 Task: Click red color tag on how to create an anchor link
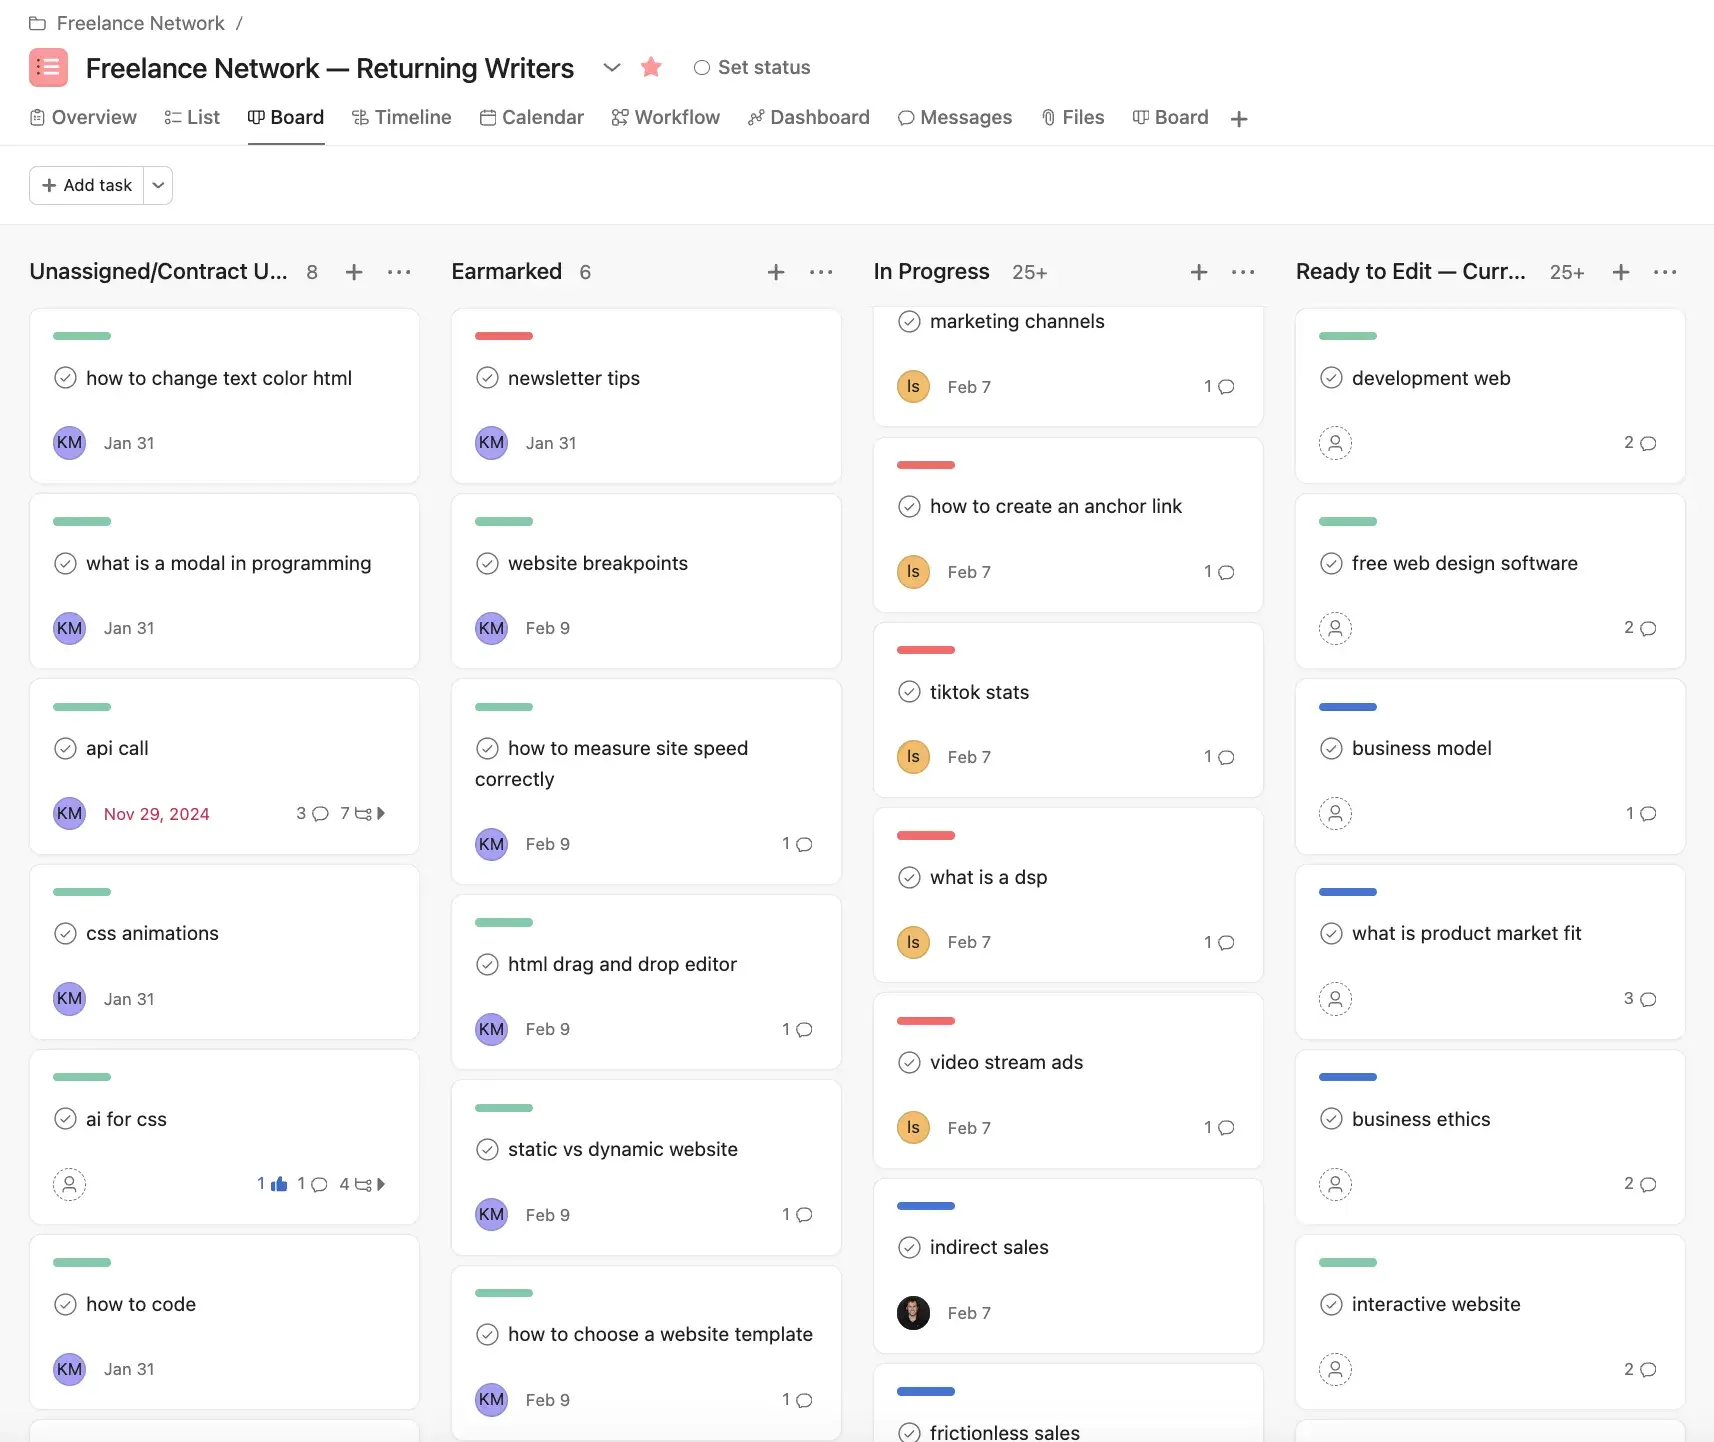pos(925,465)
